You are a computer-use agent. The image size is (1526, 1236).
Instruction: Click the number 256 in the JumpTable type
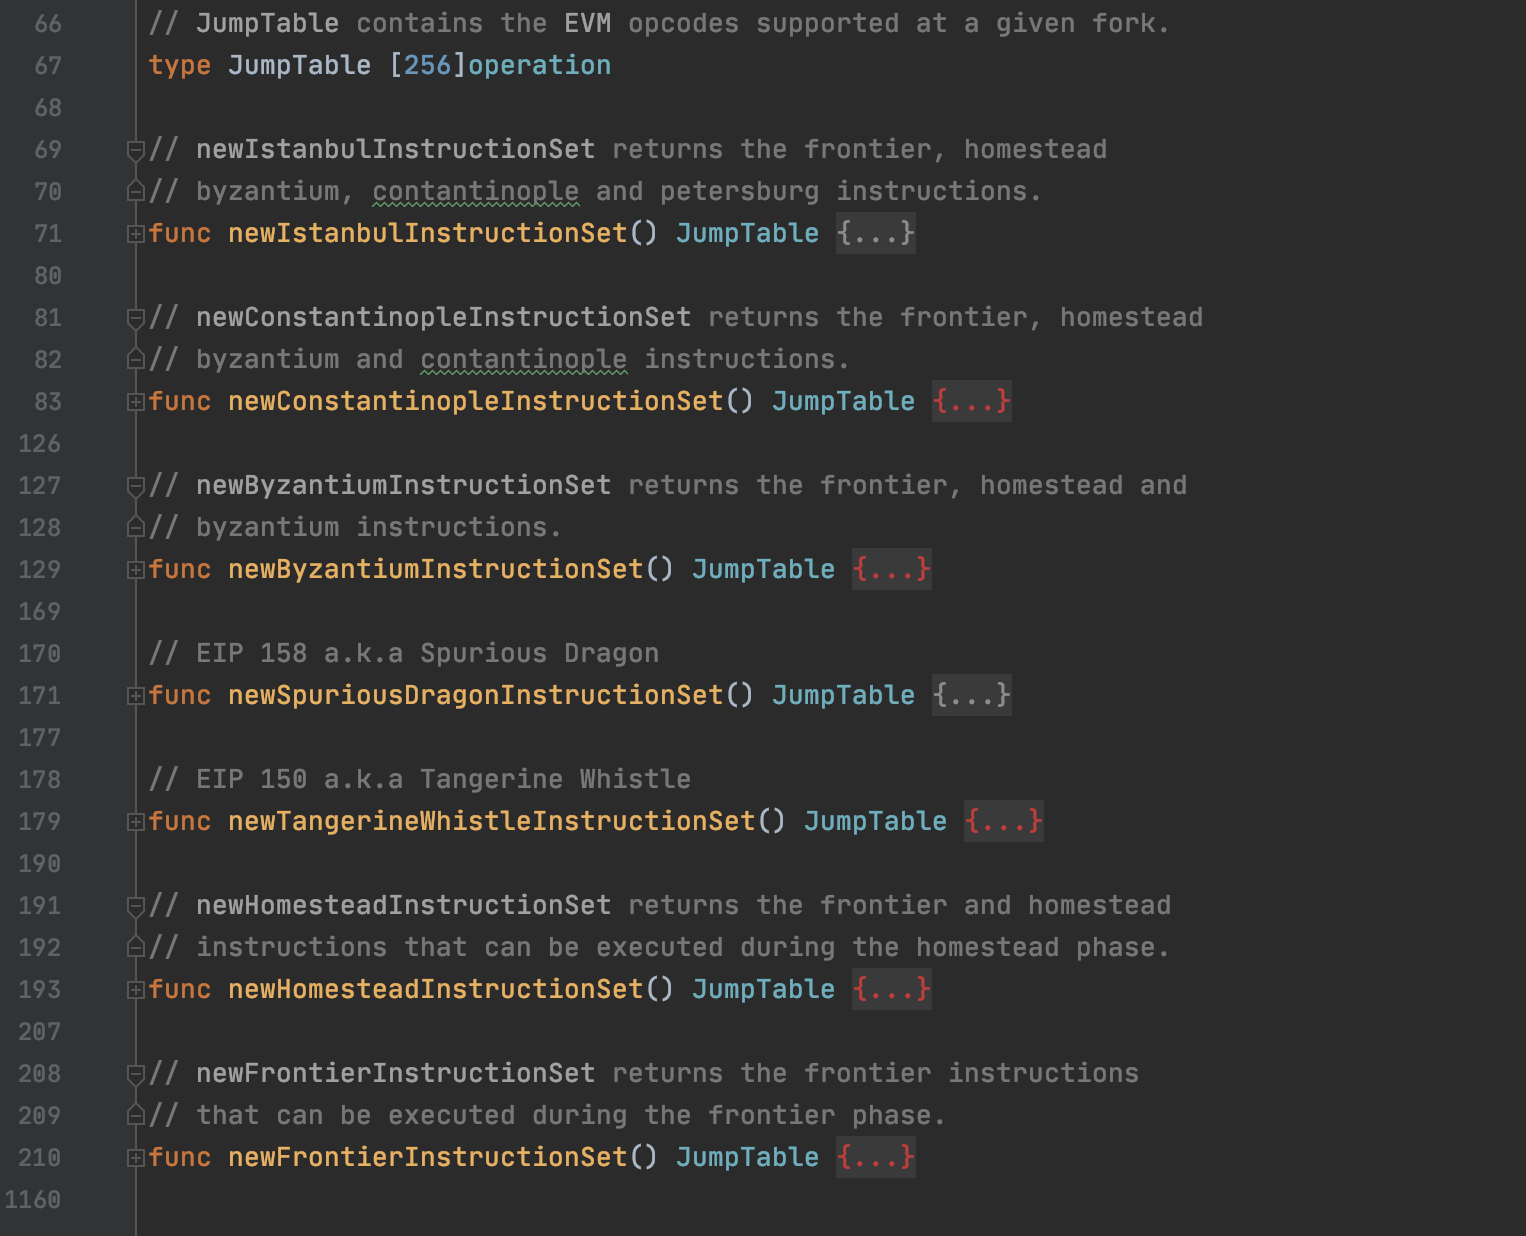(x=427, y=65)
